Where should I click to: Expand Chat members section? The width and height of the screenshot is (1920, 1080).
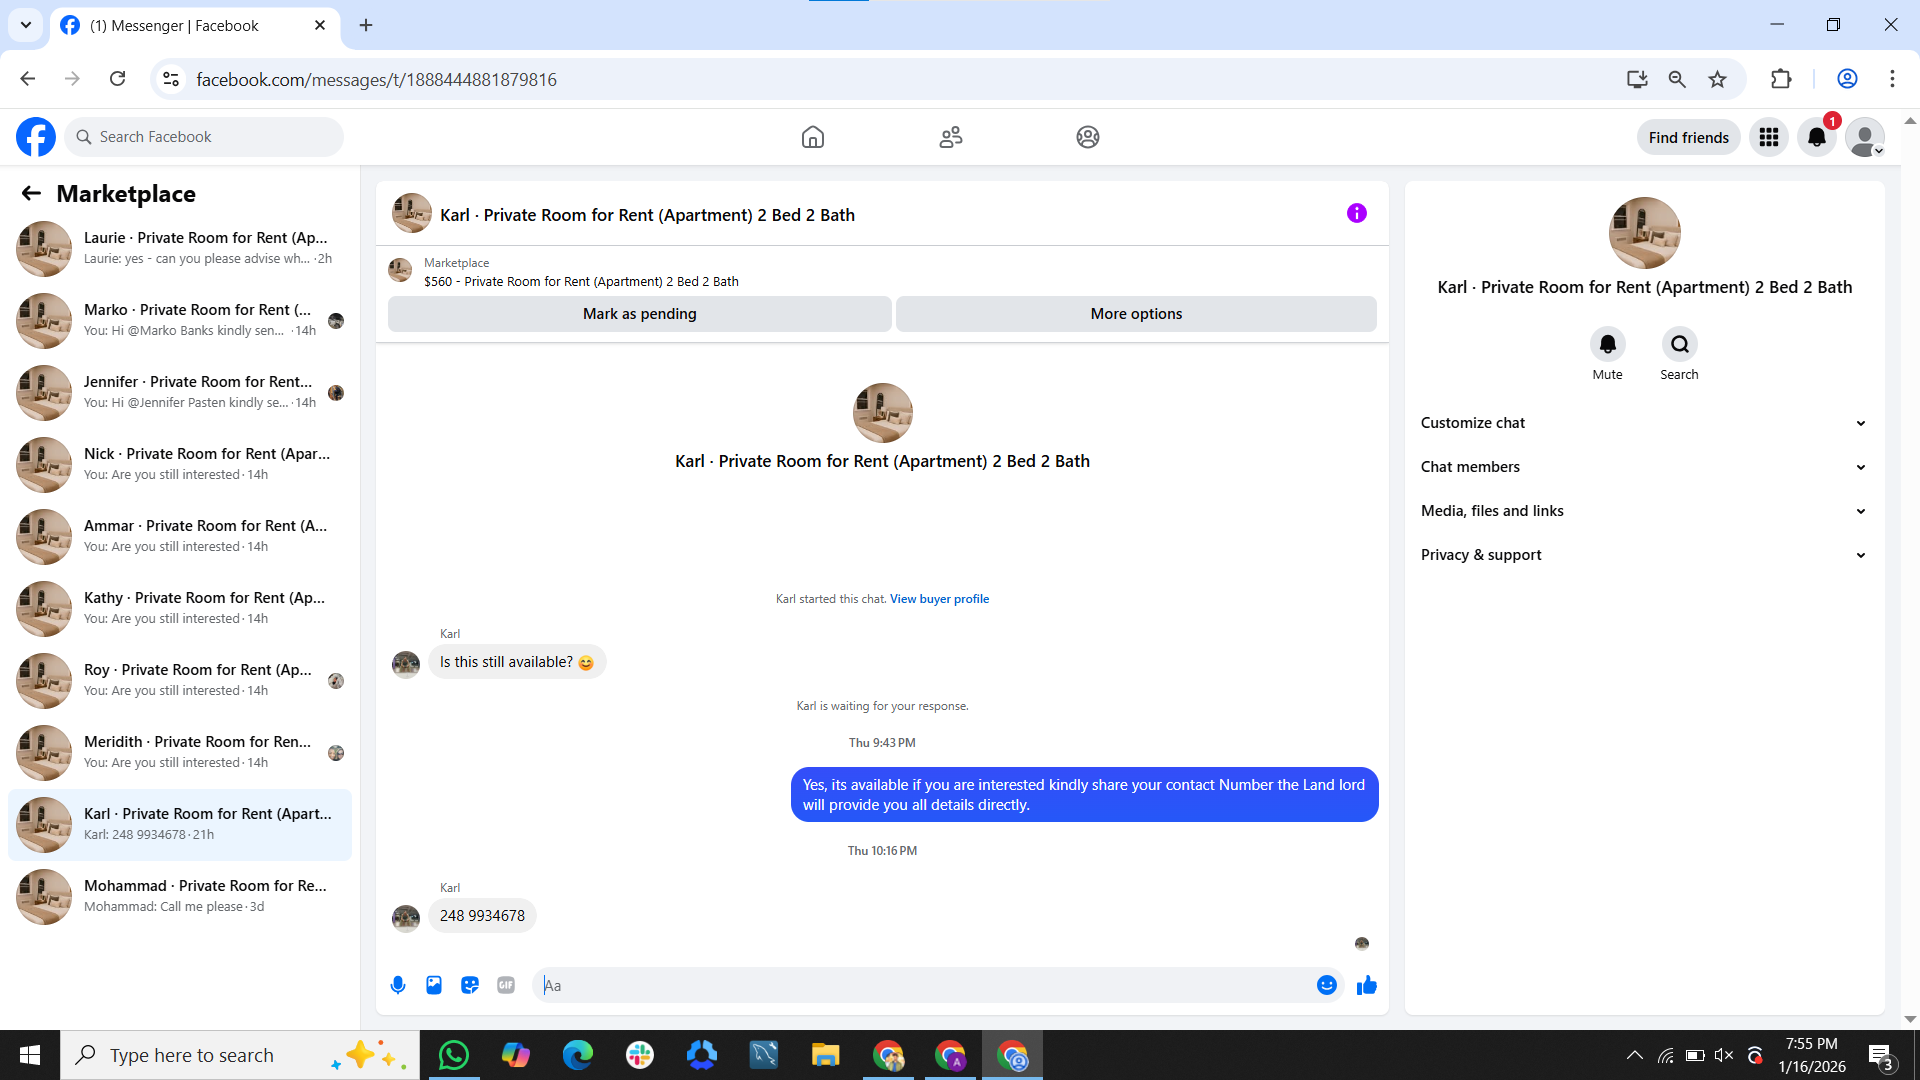pos(1644,467)
